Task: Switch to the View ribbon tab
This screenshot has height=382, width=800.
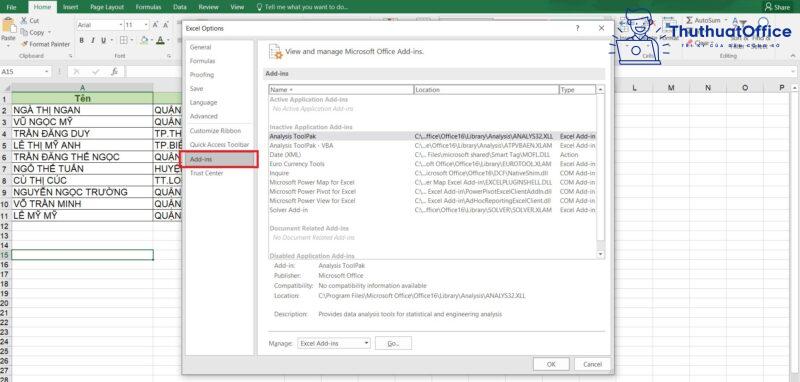Action: (x=237, y=7)
